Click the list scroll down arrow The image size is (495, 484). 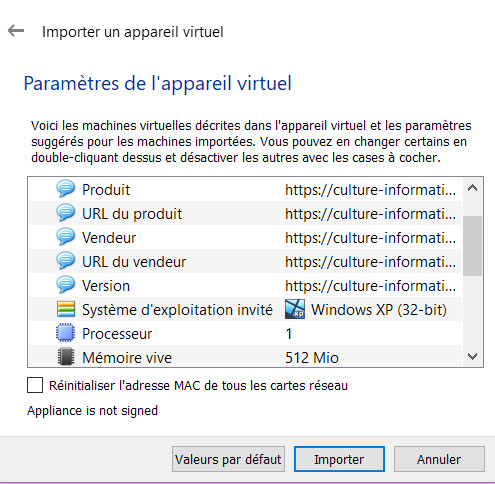pos(472,356)
